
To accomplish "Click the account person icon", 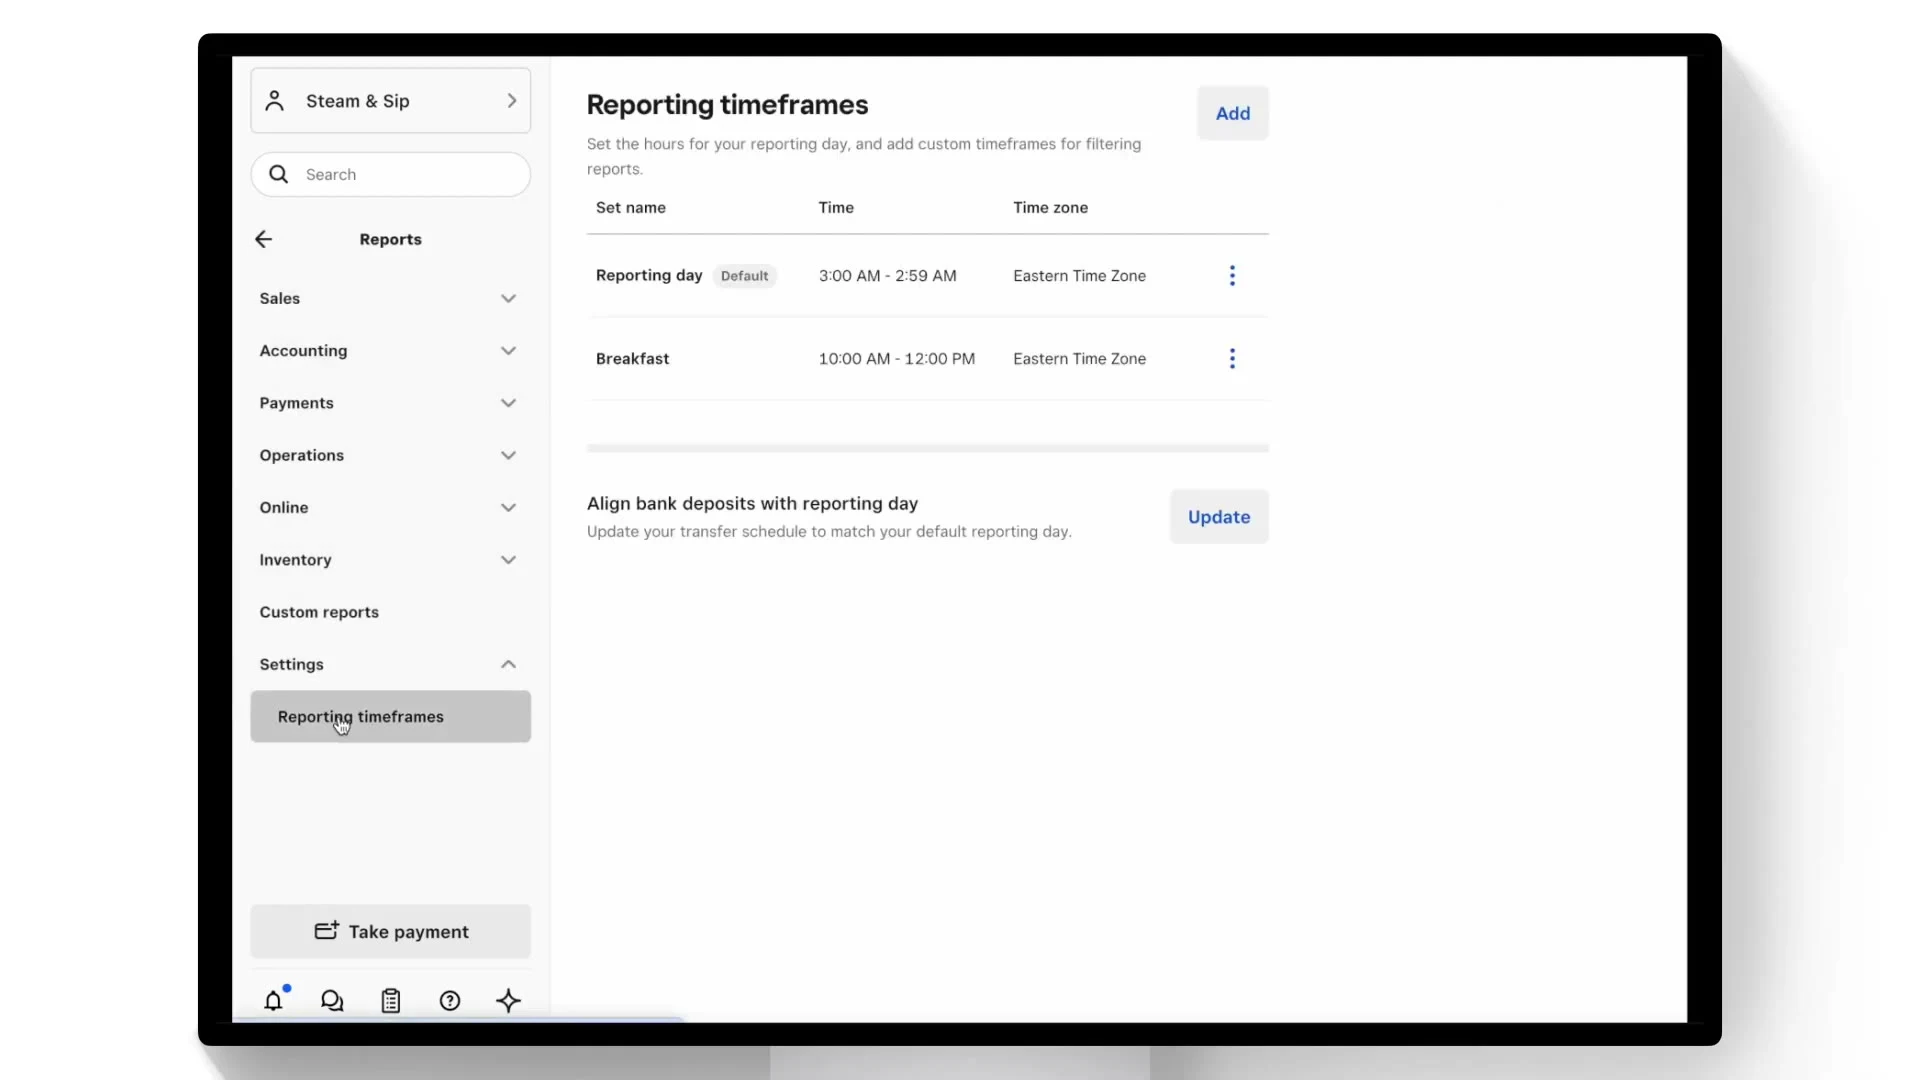I will (275, 101).
